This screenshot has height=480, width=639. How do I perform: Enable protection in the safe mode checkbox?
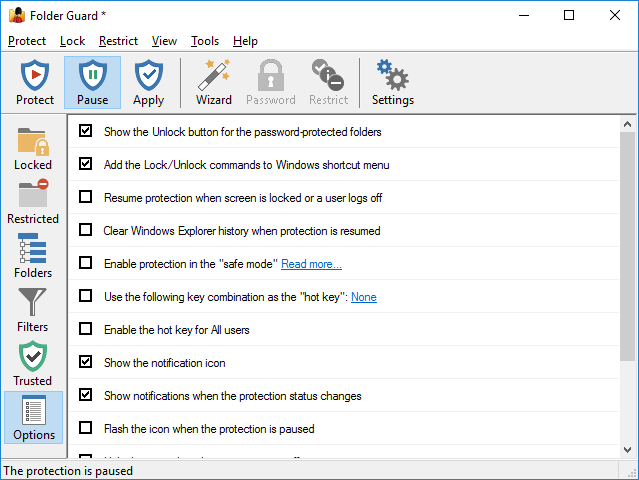tap(86, 263)
